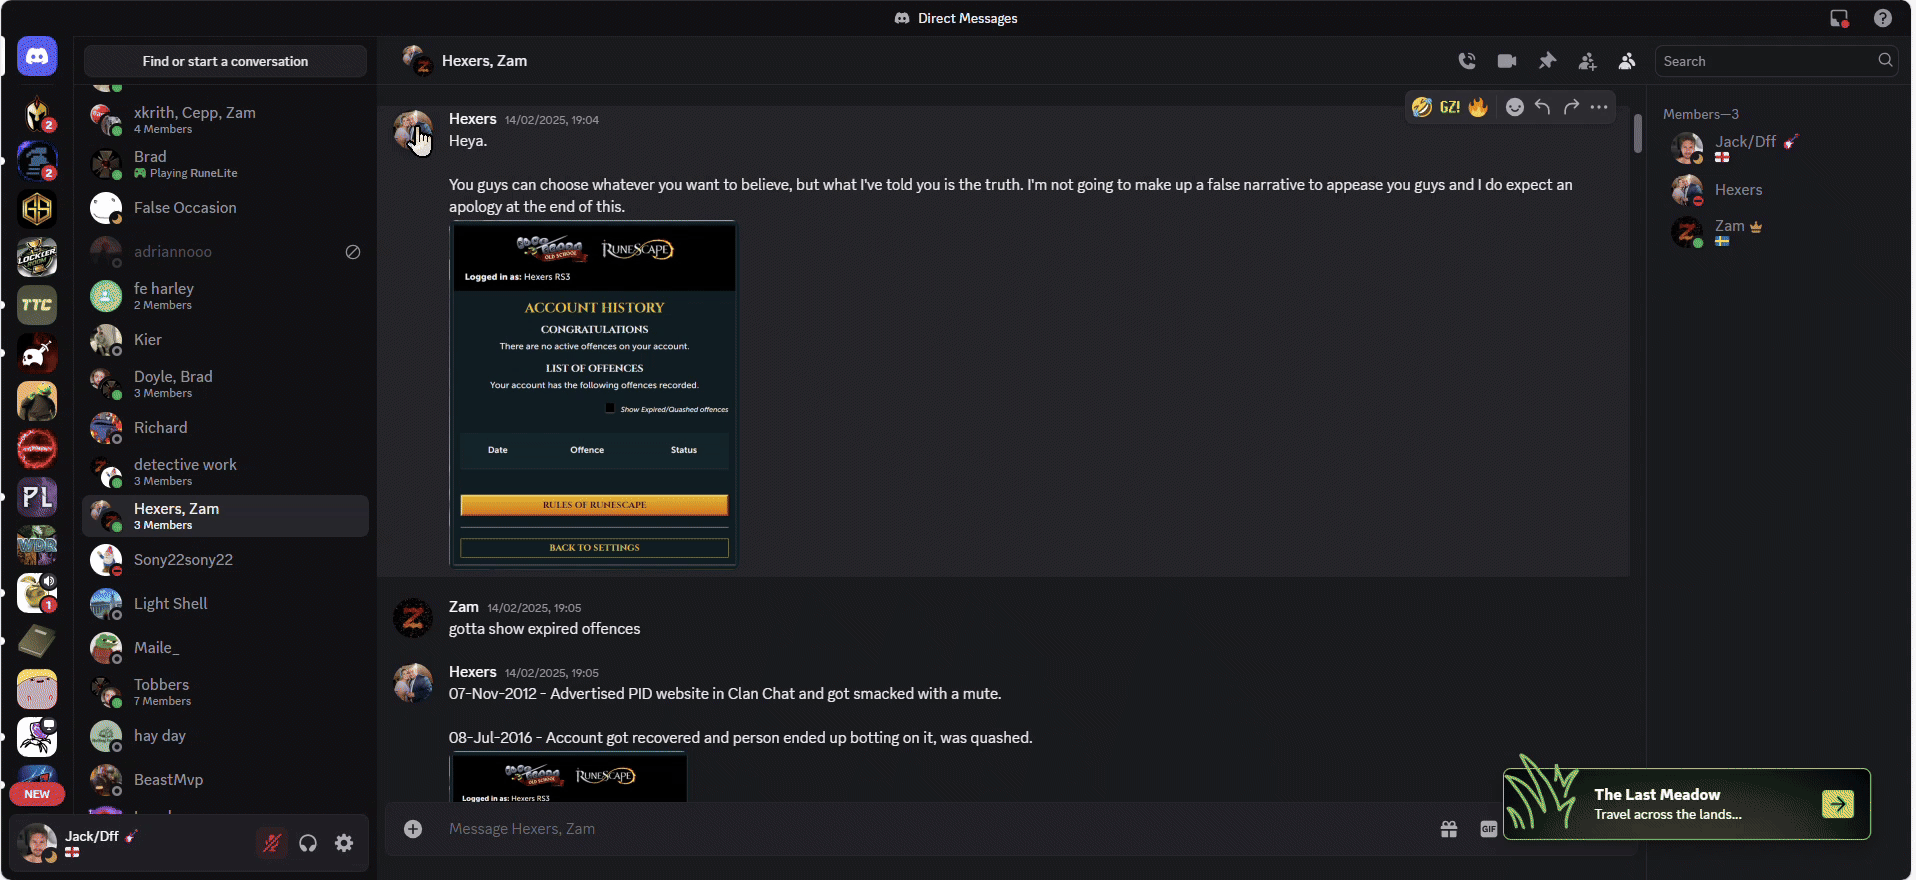Click the chat search field
Image resolution: width=1916 pixels, height=880 pixels.
pyautogui.click(x=1776, y=61)
